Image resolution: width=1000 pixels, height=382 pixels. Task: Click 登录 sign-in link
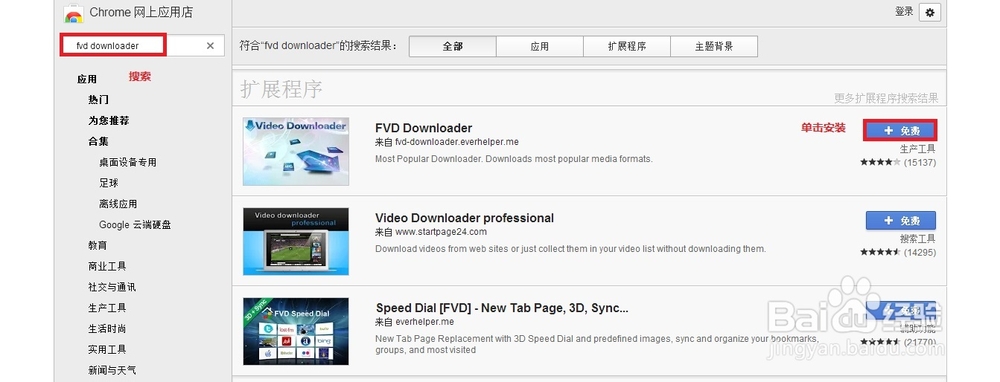(904, 11)
